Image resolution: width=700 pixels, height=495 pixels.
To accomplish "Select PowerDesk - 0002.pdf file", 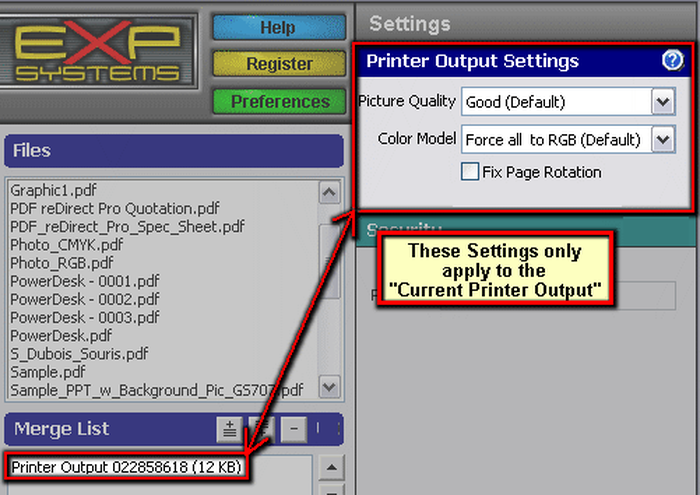I will pos(85,299).
